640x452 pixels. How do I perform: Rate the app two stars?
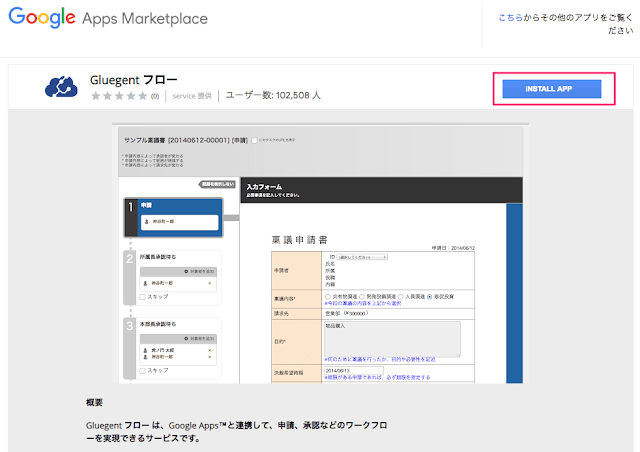[107, 96]
